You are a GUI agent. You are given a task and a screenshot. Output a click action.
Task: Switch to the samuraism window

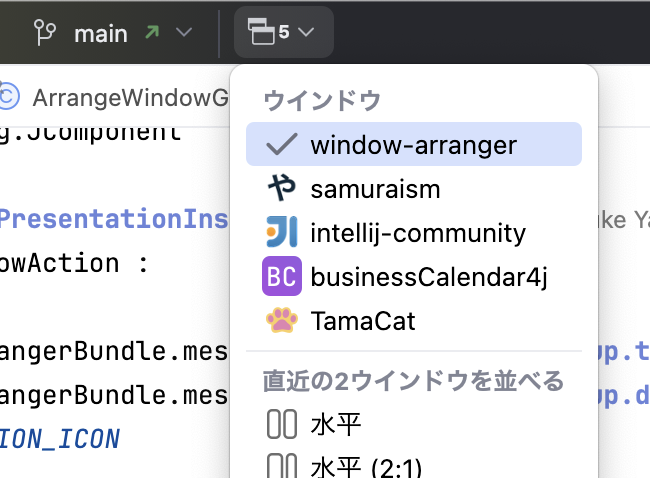tap(414, 189)
